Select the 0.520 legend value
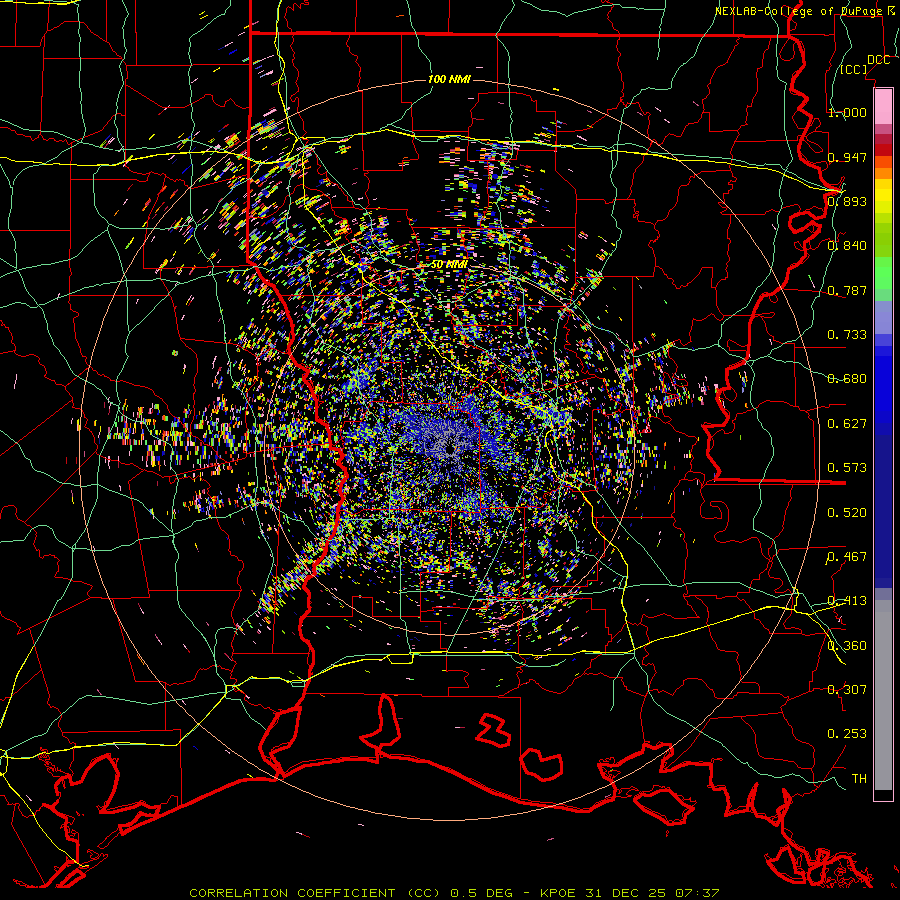Viewport: 900px width, 900px height. [x=847, y=513]
